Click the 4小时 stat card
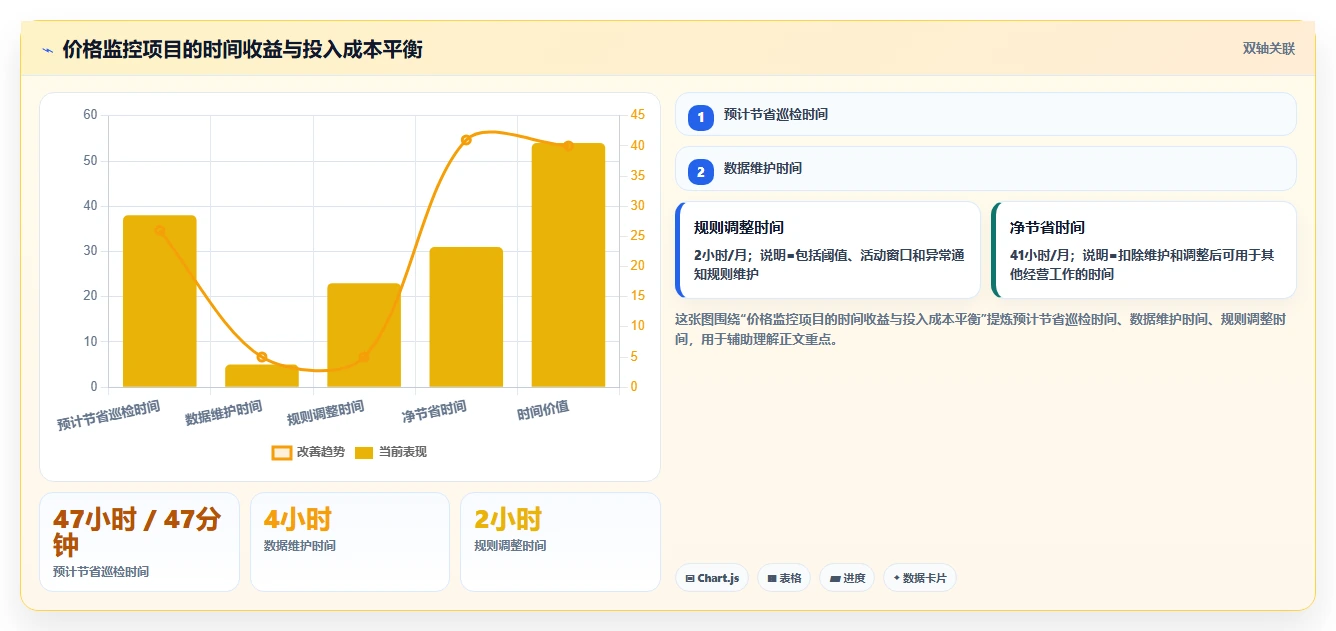The image size is (1336, 631). 350,542
